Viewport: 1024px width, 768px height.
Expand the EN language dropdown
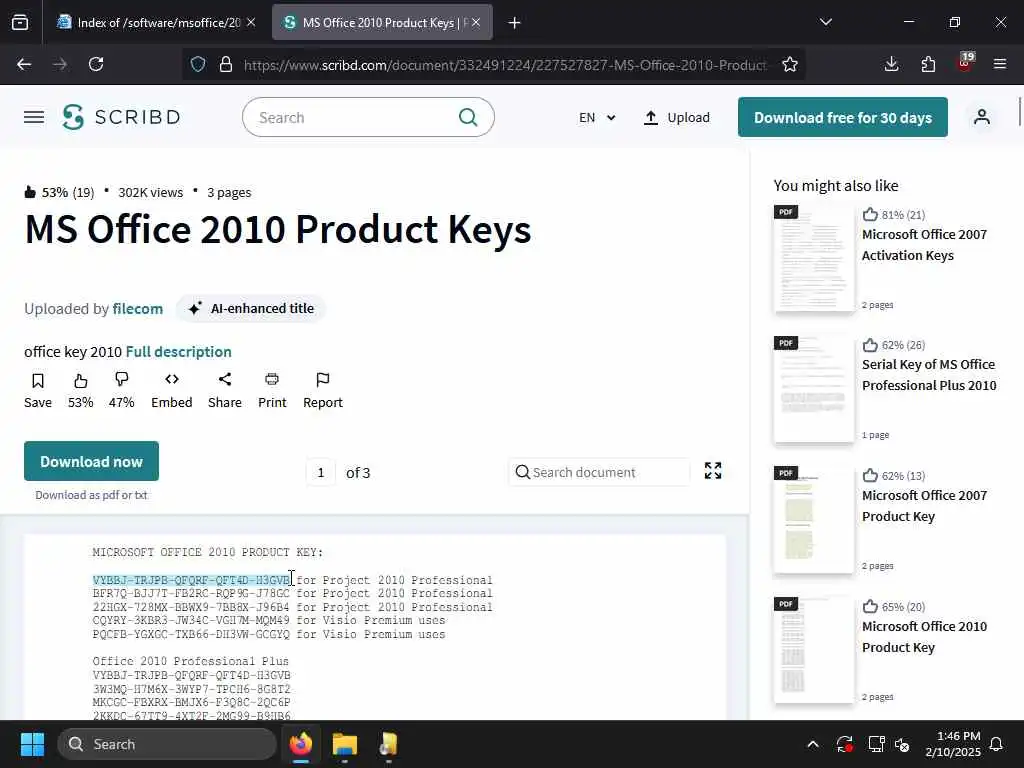pos(597,118)
